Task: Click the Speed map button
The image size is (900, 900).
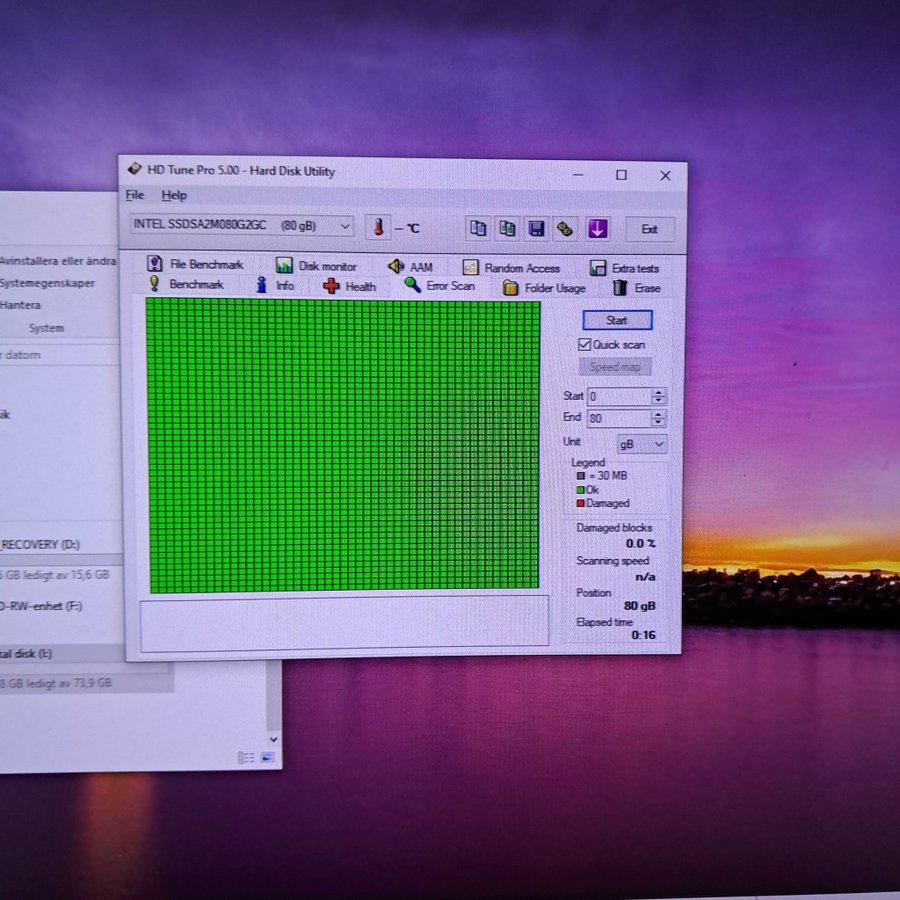Action: pyautogui.click(x=615, y=367)
